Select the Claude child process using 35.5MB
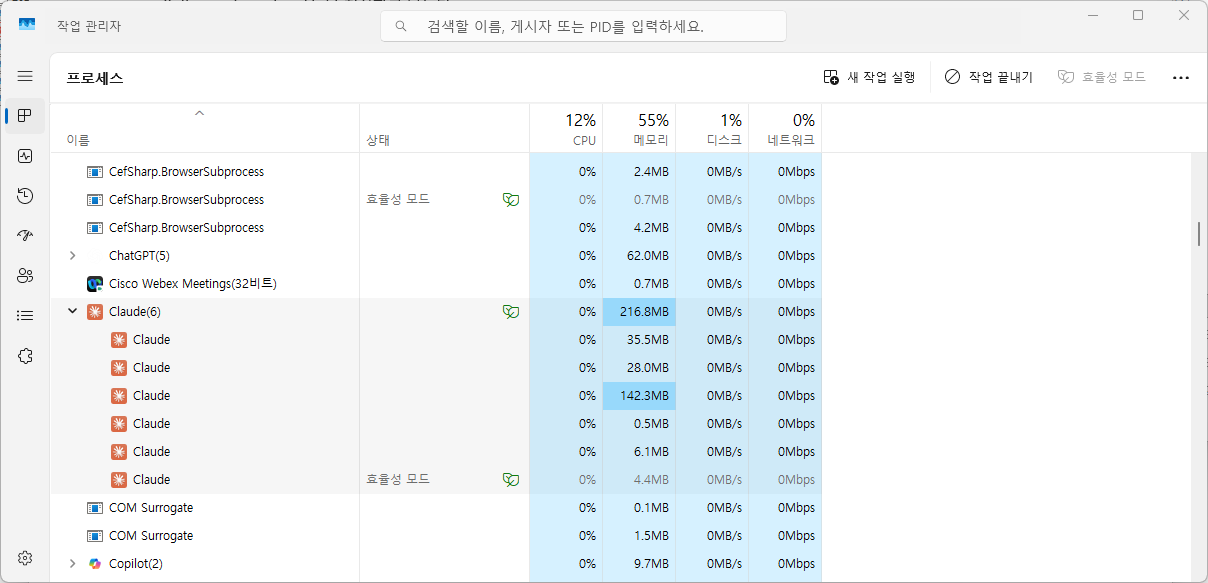 436,340
